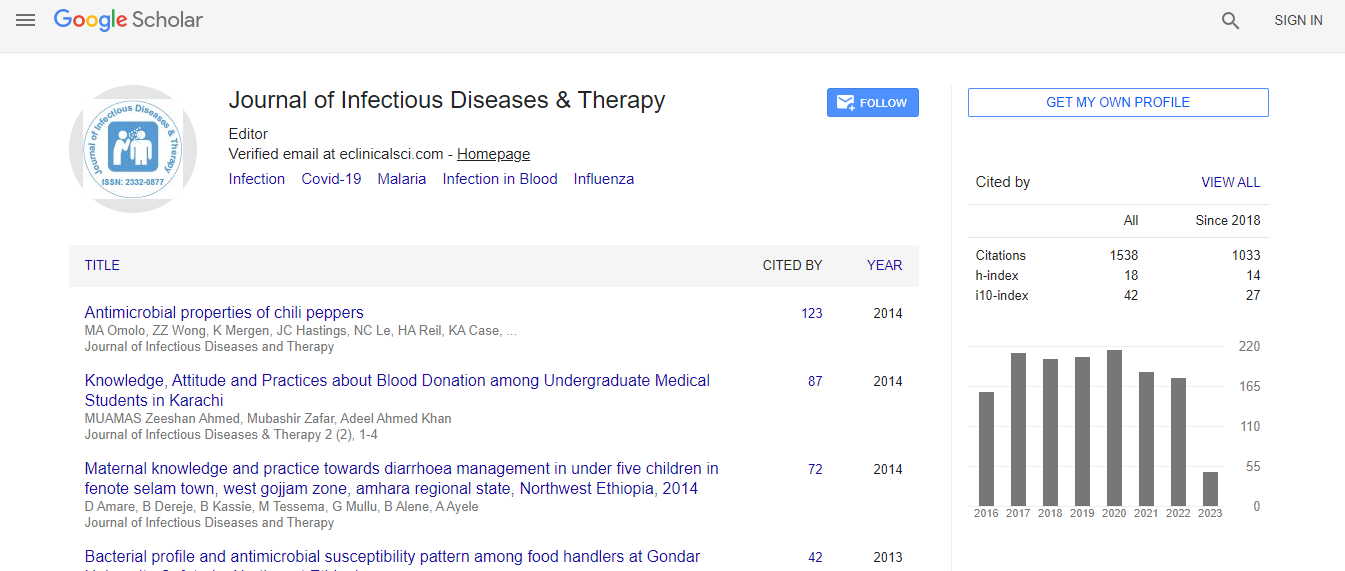Open the journal Homepage link
The image size is (1345, 571).
tap(493, 154)
